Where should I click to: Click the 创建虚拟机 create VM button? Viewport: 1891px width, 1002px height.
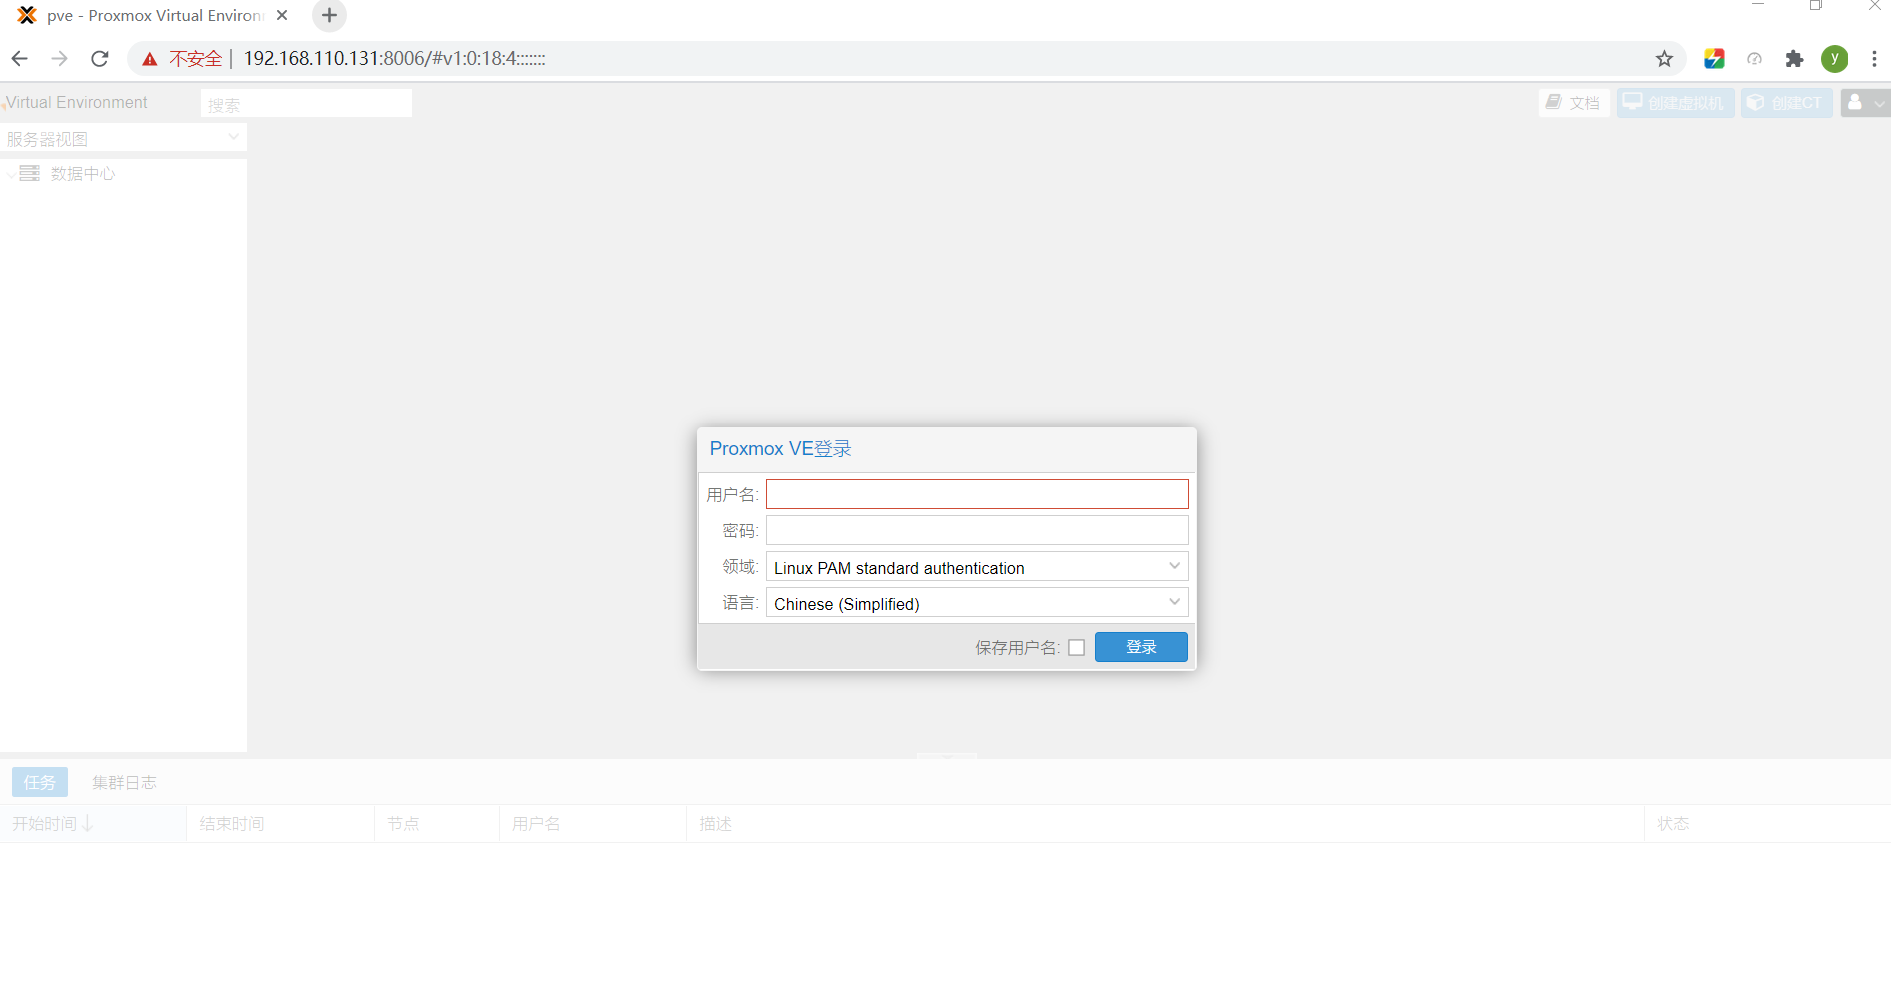pyautogui.click(x=1675, y=103)
